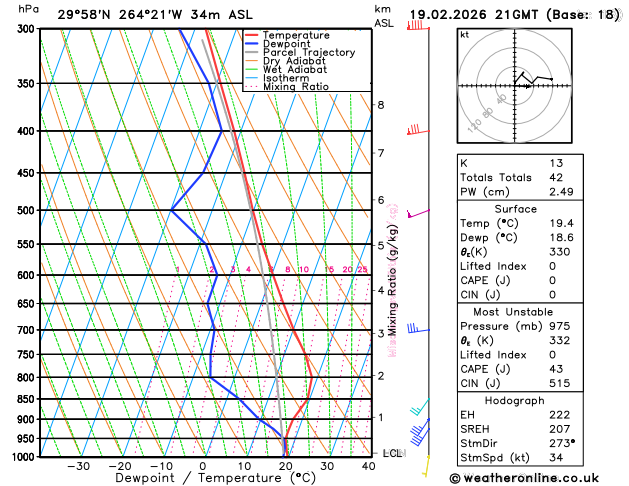Screen dimensions: 629x486
Task: Click the vertical Mixing Ratio (g/kg) axis title
Action: (x=392, y=280)
